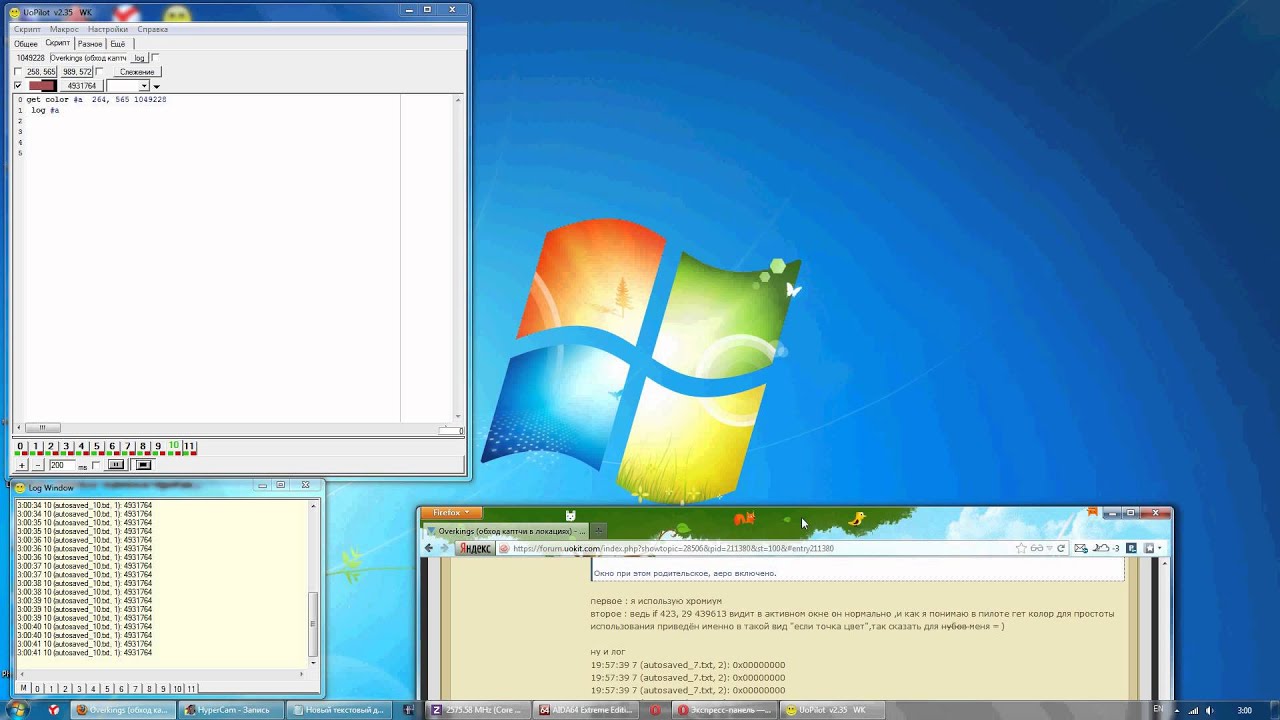Click the weather cloud -3 icon
Screen dimensions: 1280x720
pyautogui.click(x=1106, y=548)
